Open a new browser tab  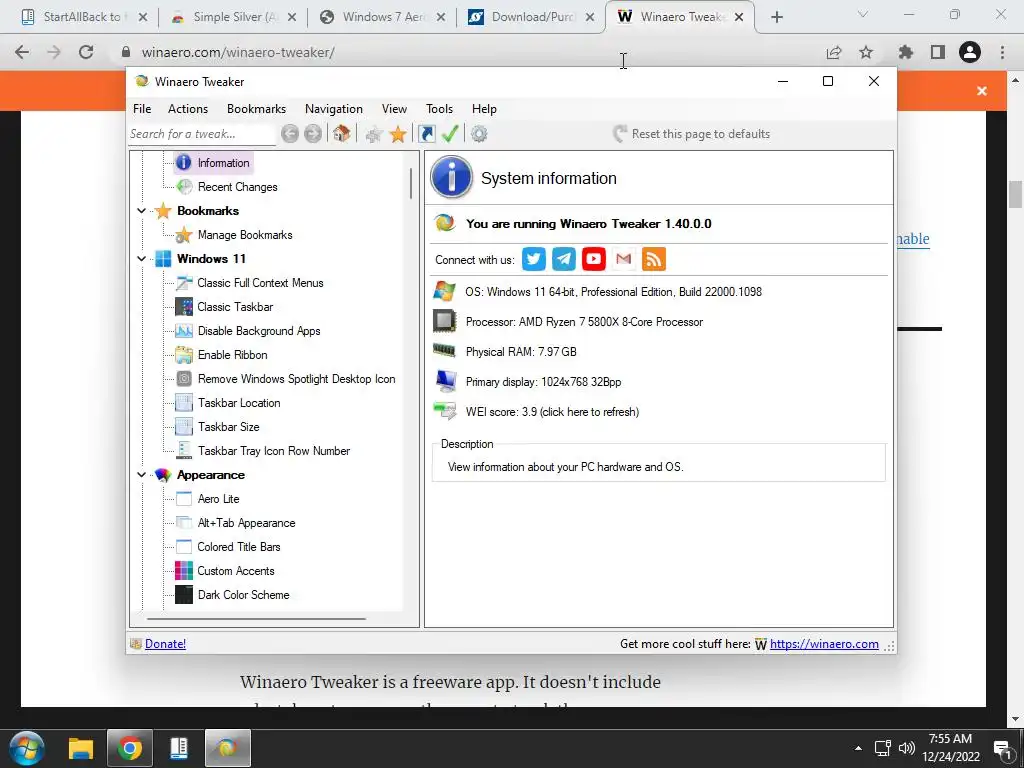(x=776, y=17)
